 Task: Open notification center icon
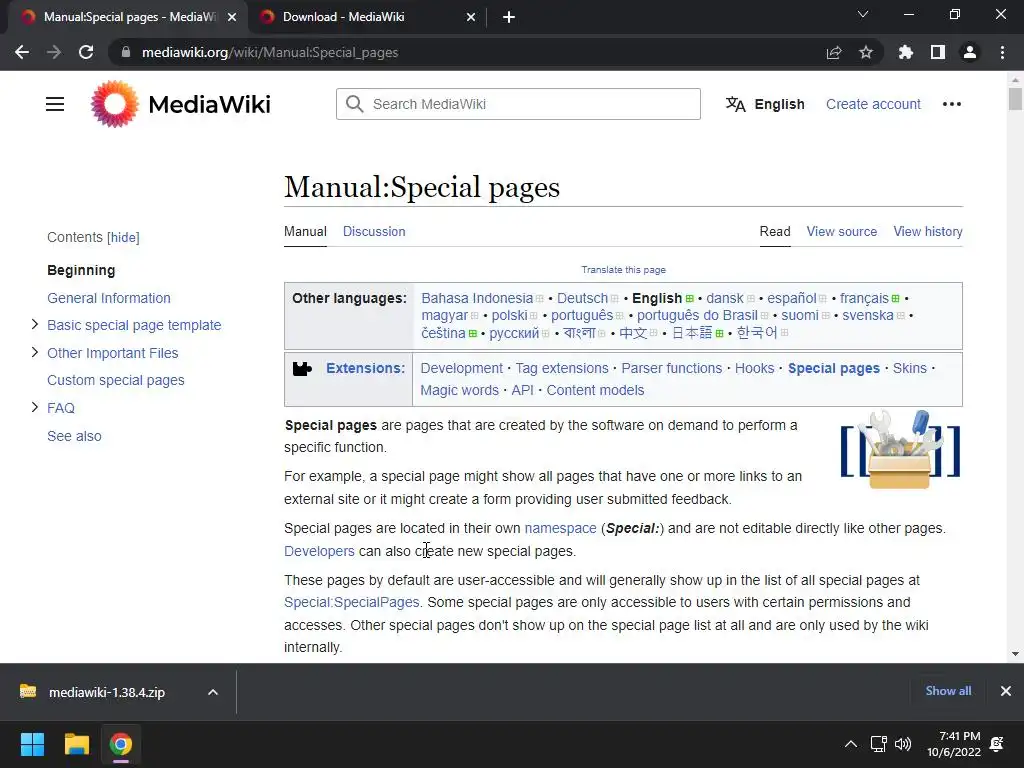[997, 744]
